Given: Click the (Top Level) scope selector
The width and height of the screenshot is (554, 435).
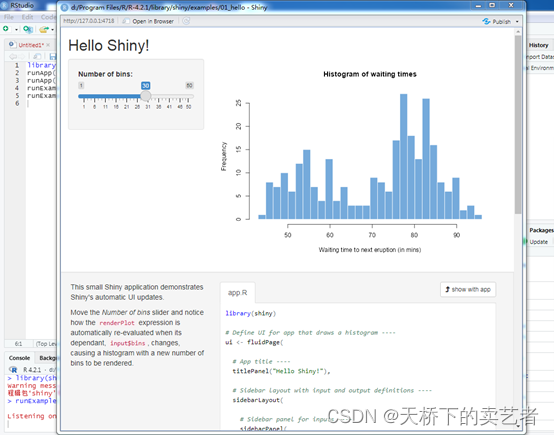Looking at the screenshot, I should pyautogui.click(x=46, y=344).
